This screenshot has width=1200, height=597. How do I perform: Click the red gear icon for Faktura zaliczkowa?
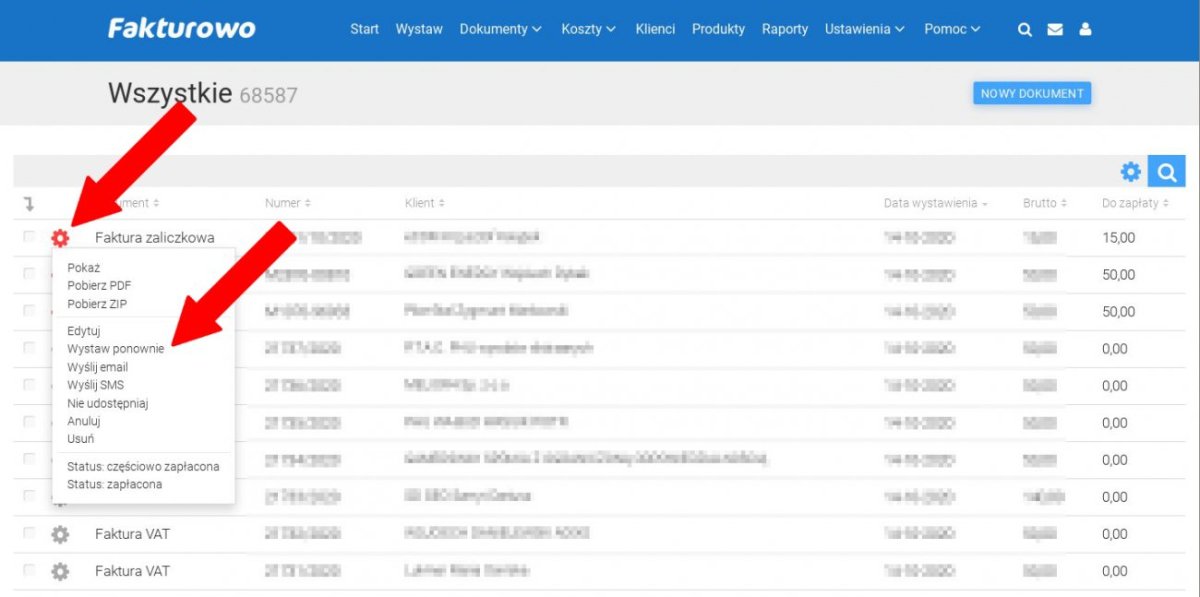(60, 237)
